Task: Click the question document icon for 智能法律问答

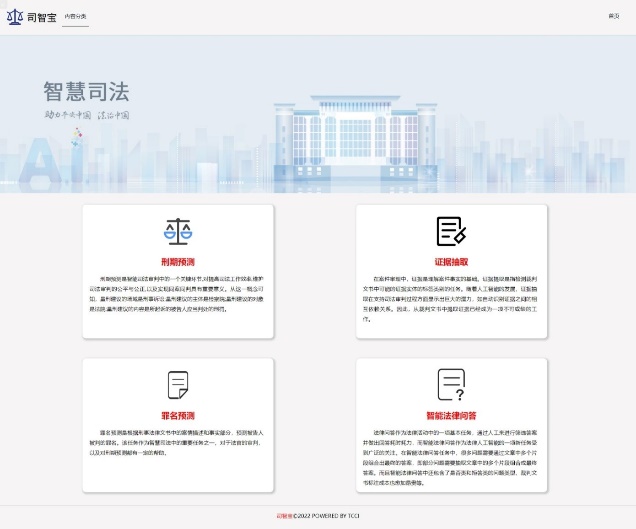Action: (x=451, y=384)
